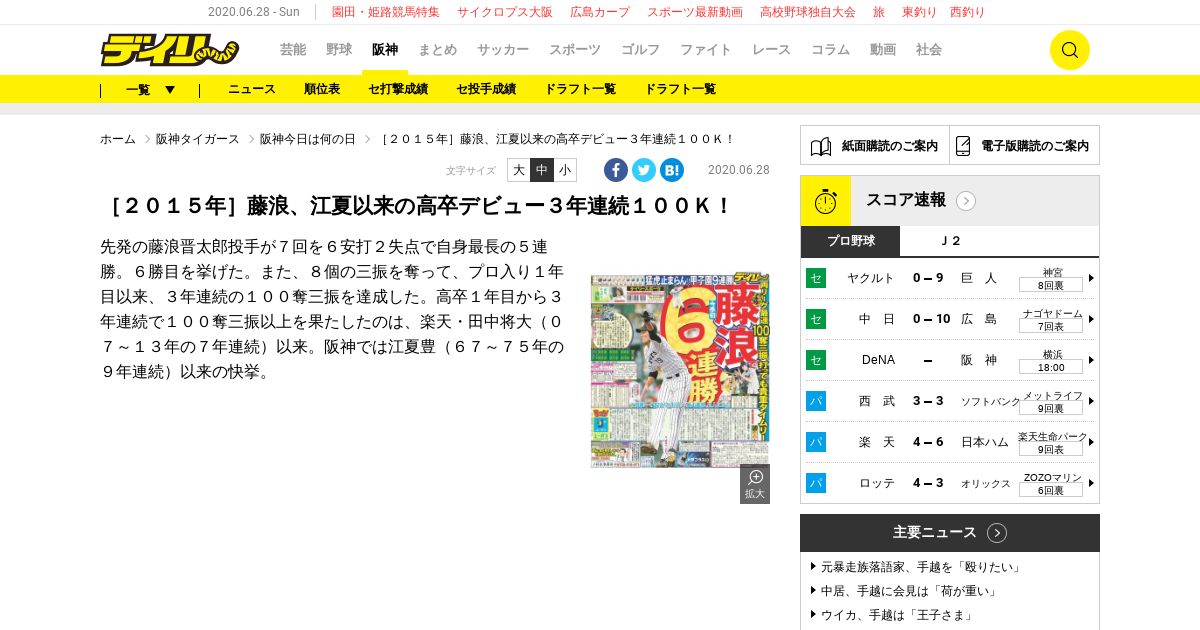Open the スポーツ menu section

tap(575, 49)
